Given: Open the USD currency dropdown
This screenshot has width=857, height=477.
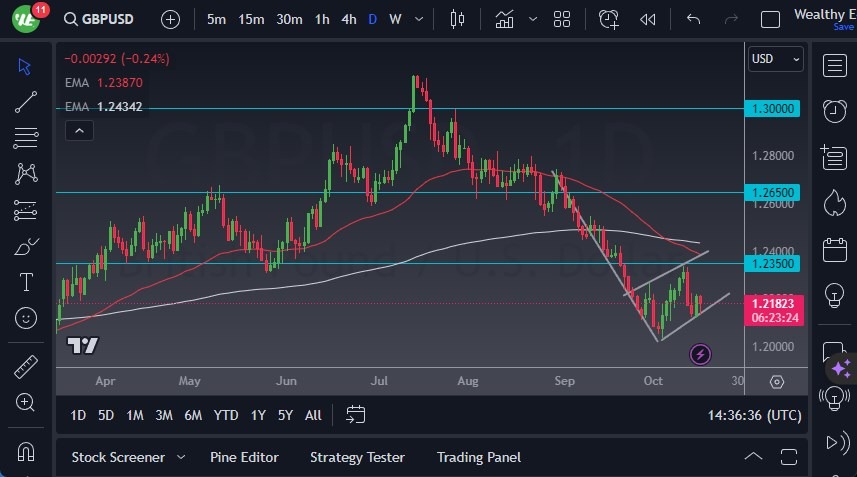Looking at the screenshot, I should coord(776,59).
